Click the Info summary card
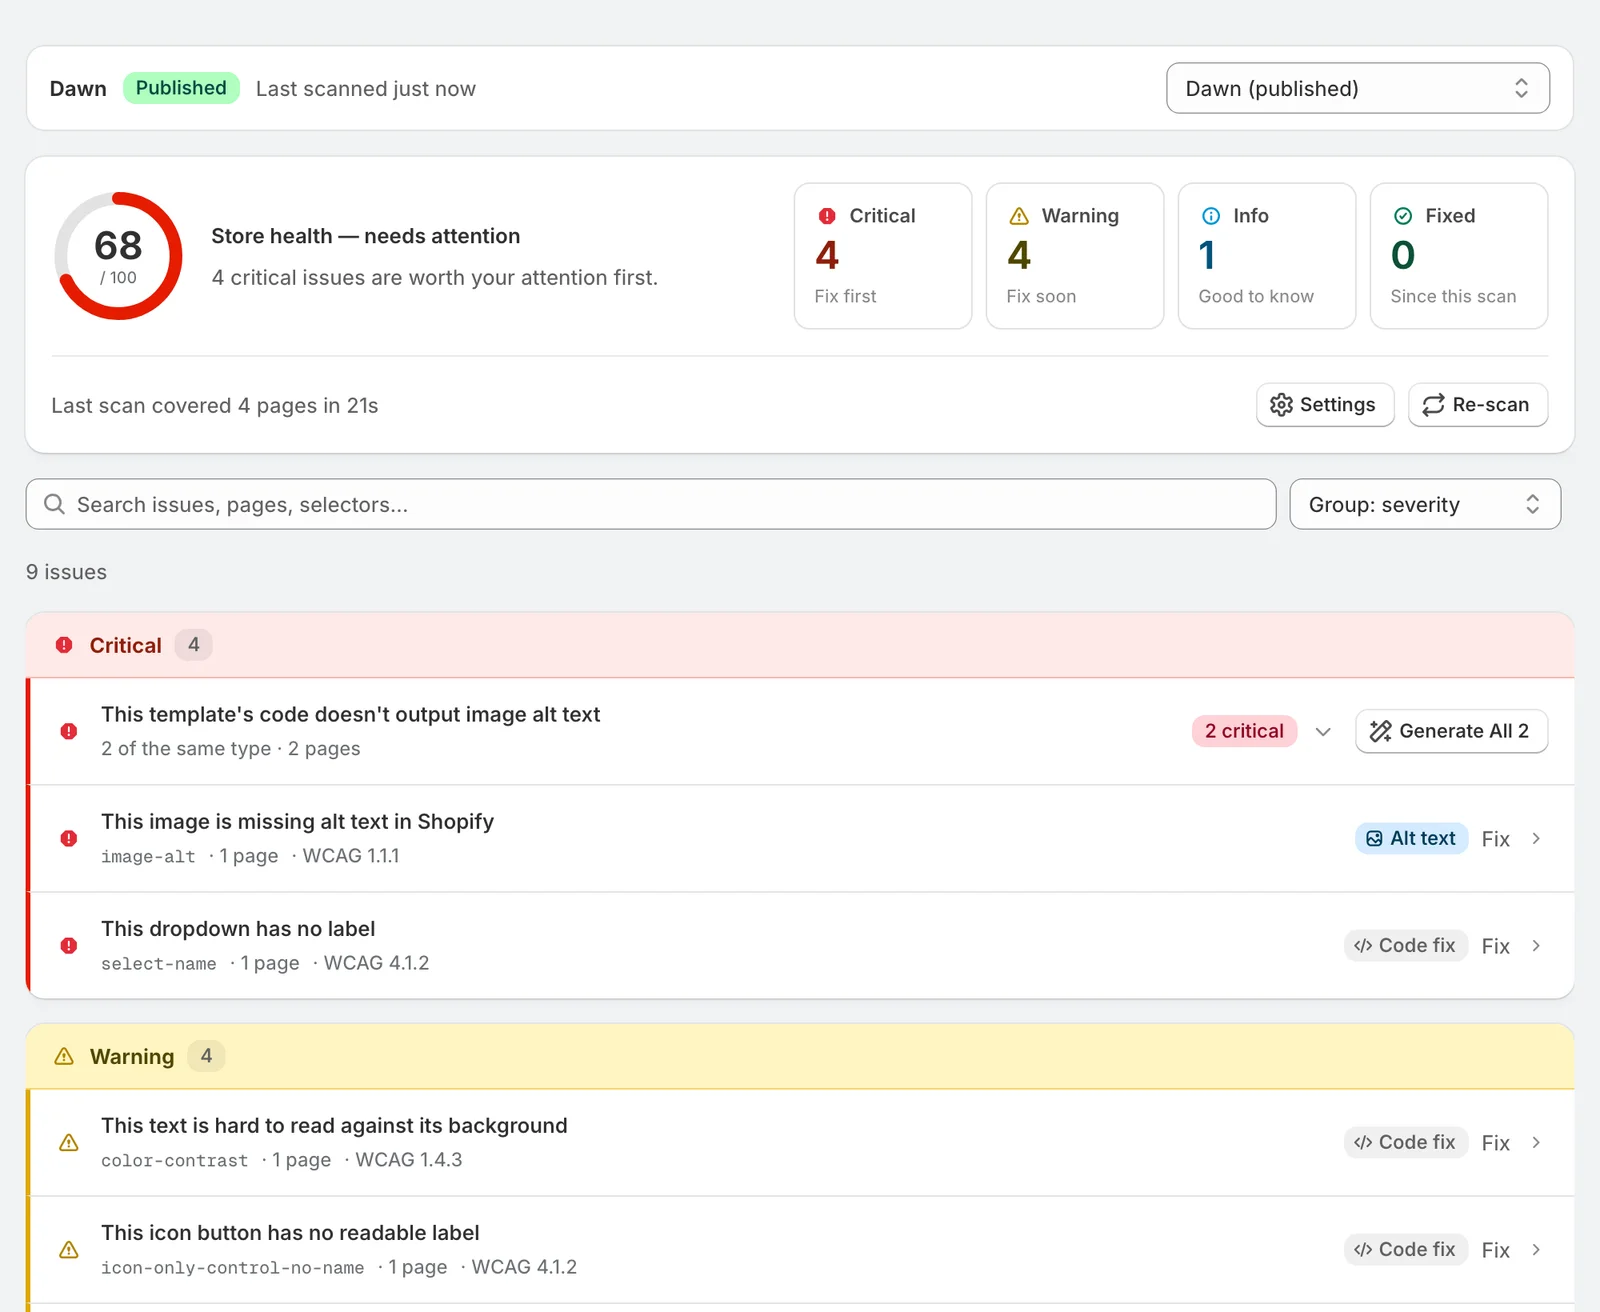This screenshot has height=1312, width=1600. point(1267,255)
